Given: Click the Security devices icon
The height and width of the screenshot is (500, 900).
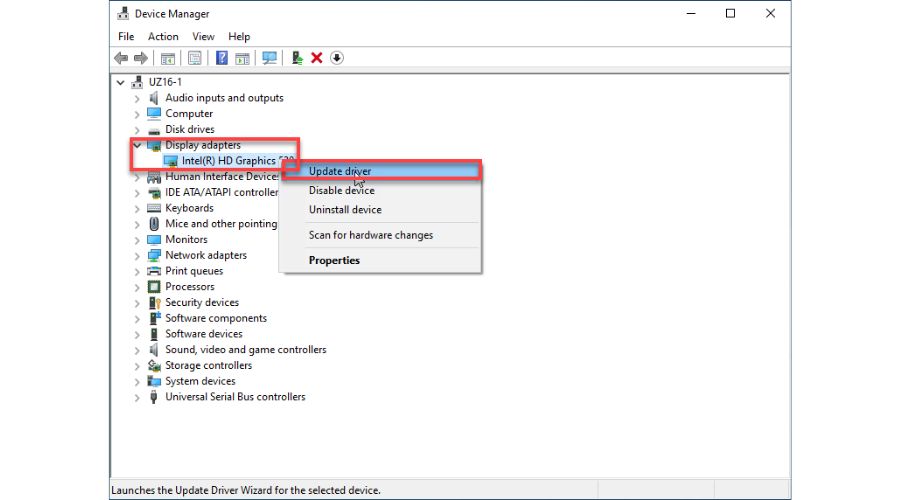Looking at the screenshot, I should click(154, 303).
